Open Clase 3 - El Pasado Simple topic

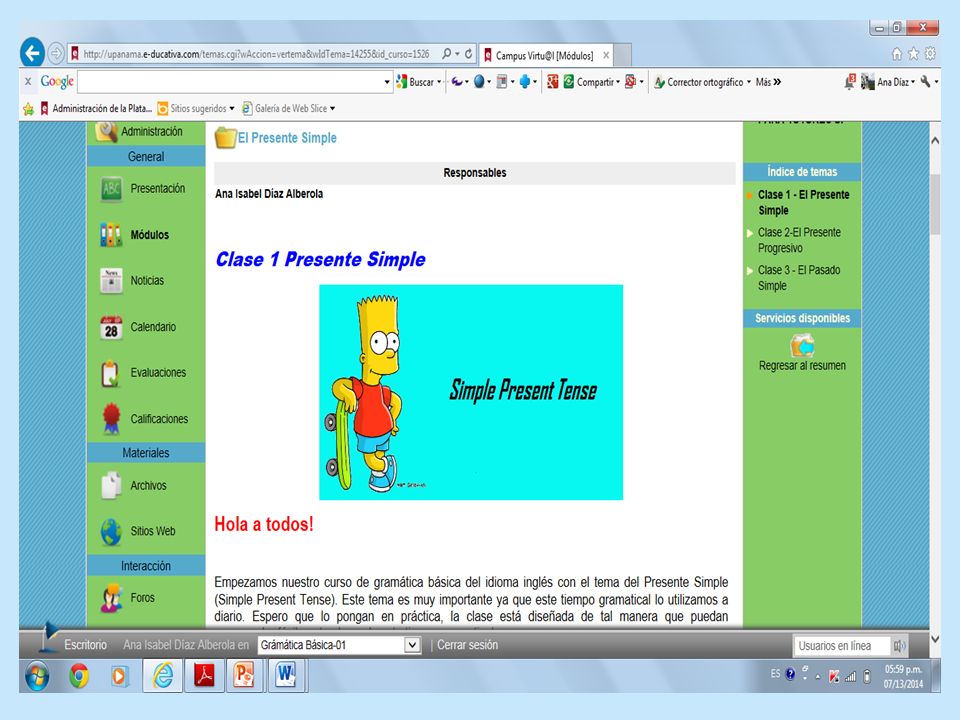[799, 277]
